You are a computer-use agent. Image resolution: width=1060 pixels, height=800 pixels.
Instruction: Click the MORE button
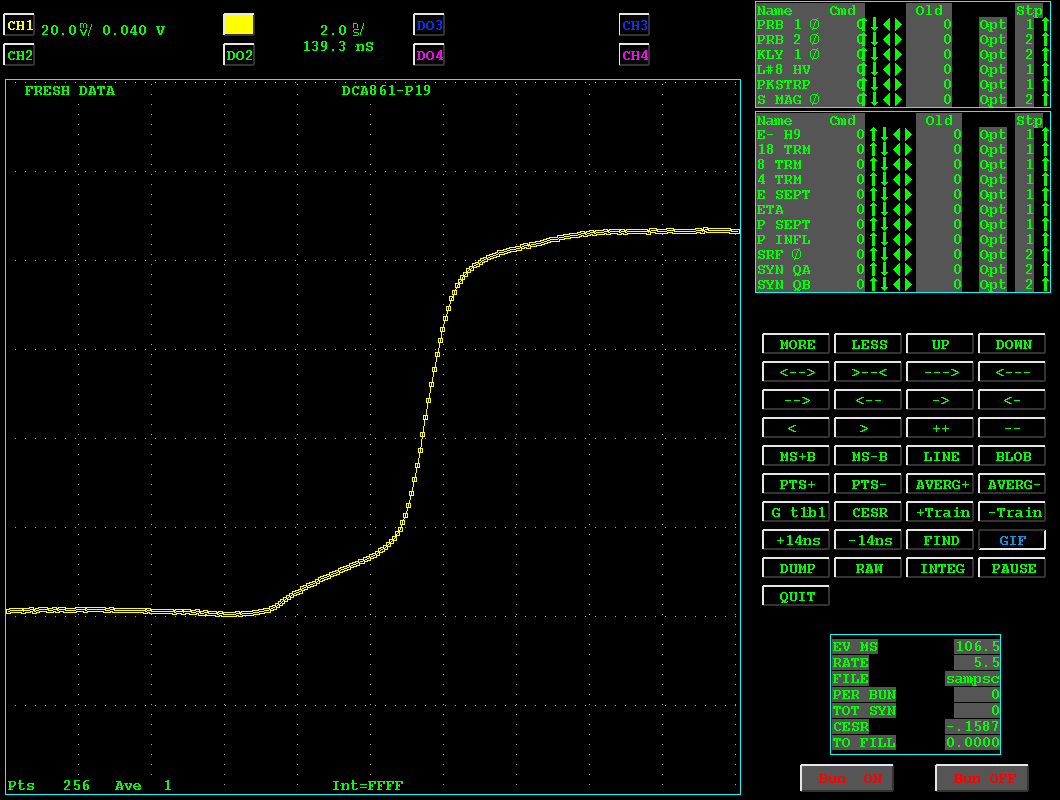click(x=796, y=344)
